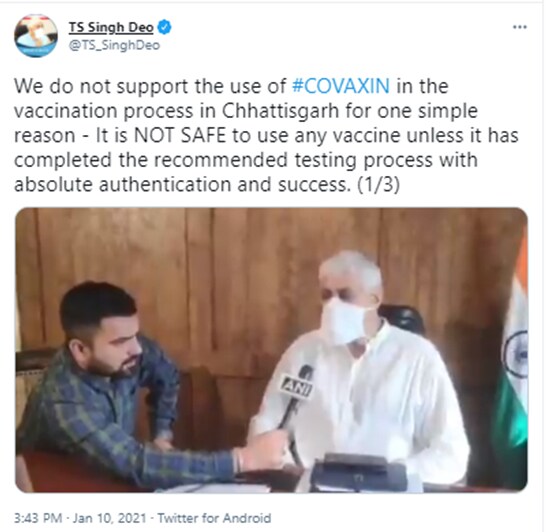
Task: Click the Jan 10, 2021 date
Action: pos(109,518)
